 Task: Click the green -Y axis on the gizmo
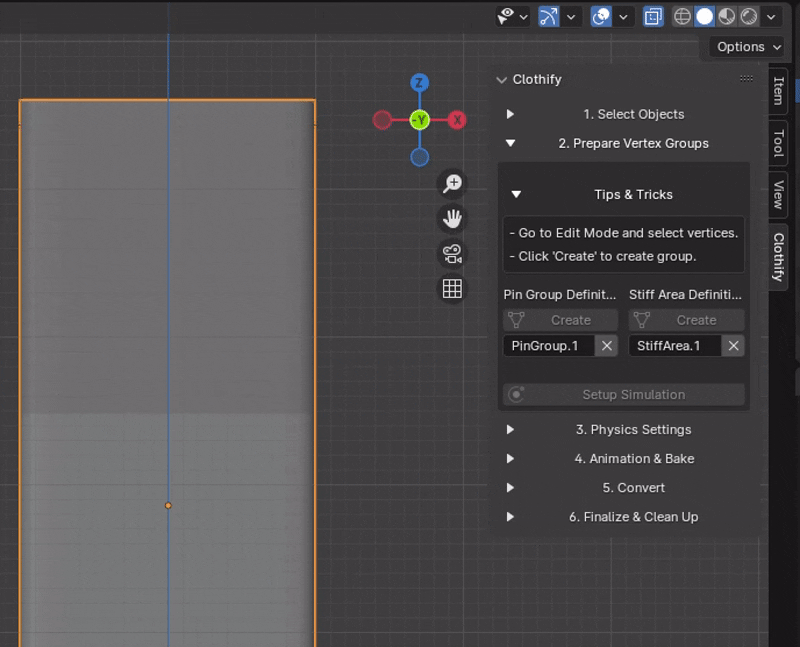[420, 120]
